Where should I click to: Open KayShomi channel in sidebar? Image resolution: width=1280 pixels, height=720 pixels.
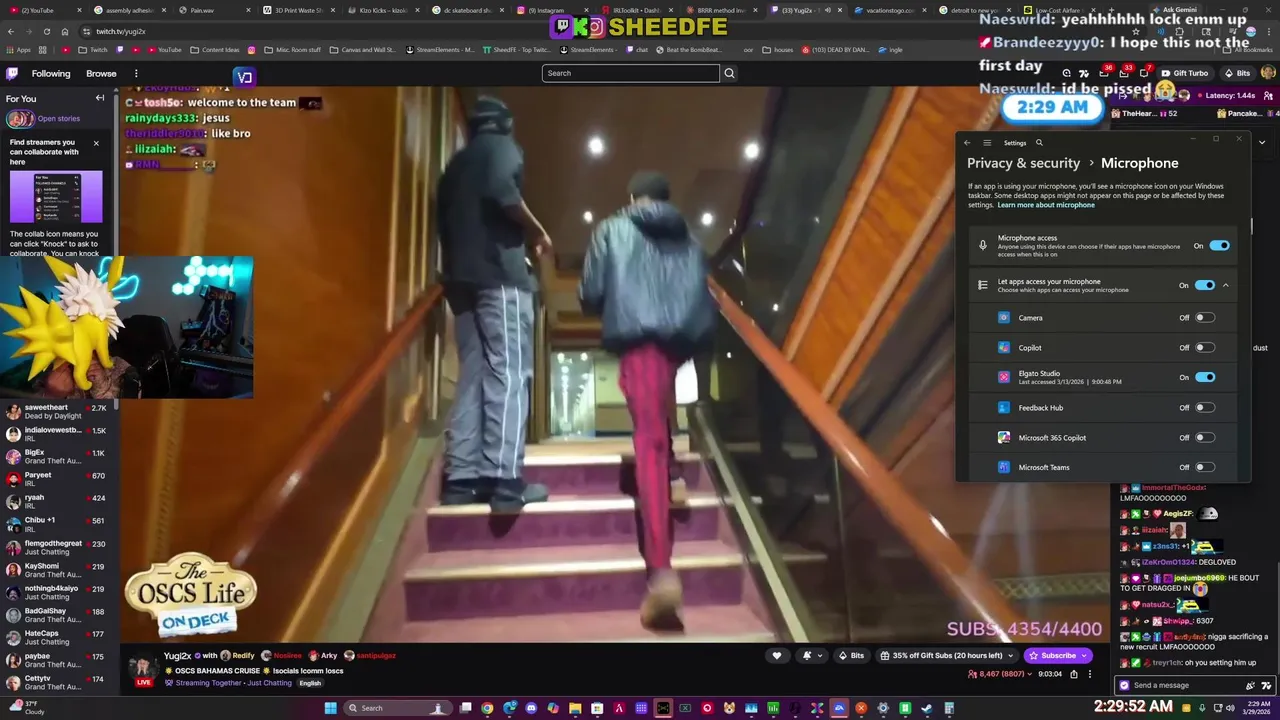pyautogui.click(x=60, y=570)
